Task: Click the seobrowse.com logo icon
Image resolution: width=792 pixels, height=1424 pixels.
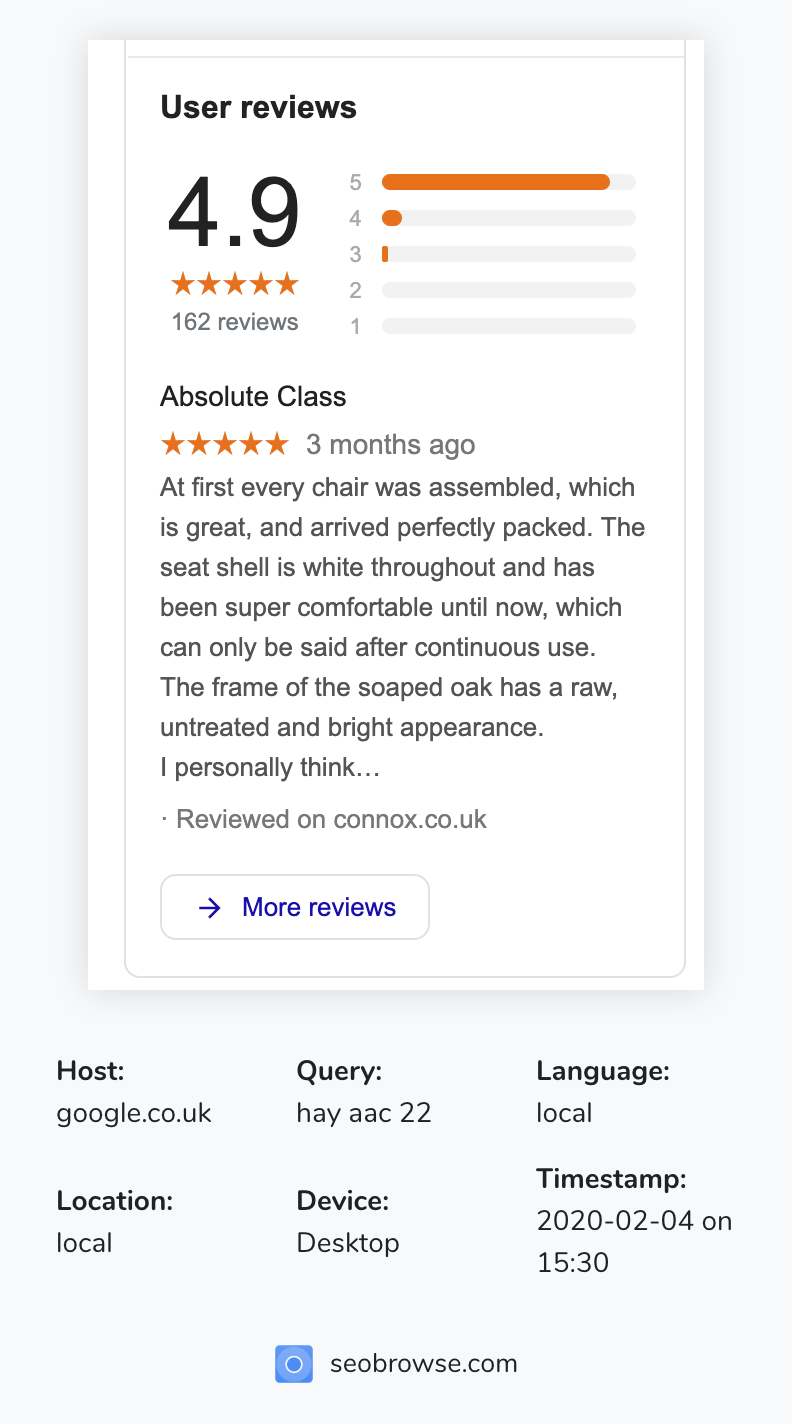Action: click(x=293, y=1363)
